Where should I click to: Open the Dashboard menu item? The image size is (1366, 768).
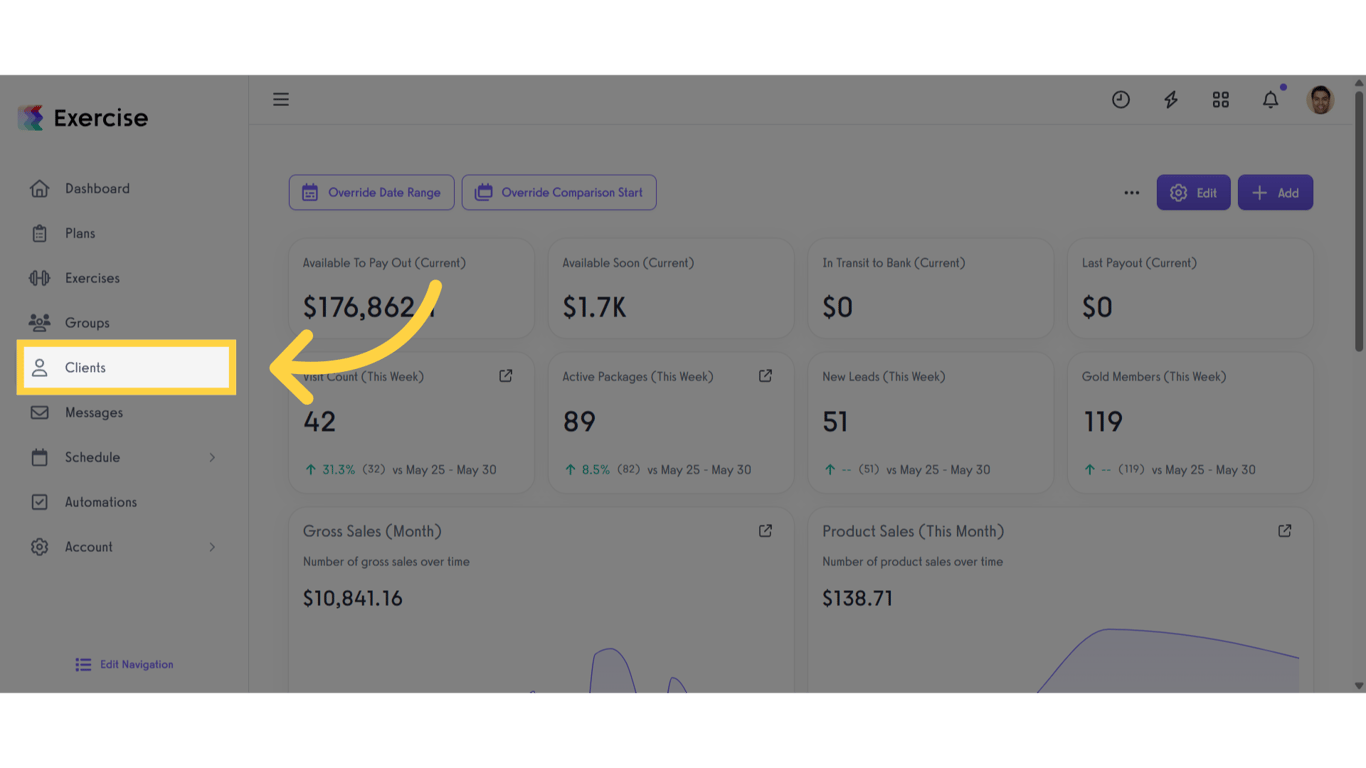pyautogui.click(x=97, y=188)
